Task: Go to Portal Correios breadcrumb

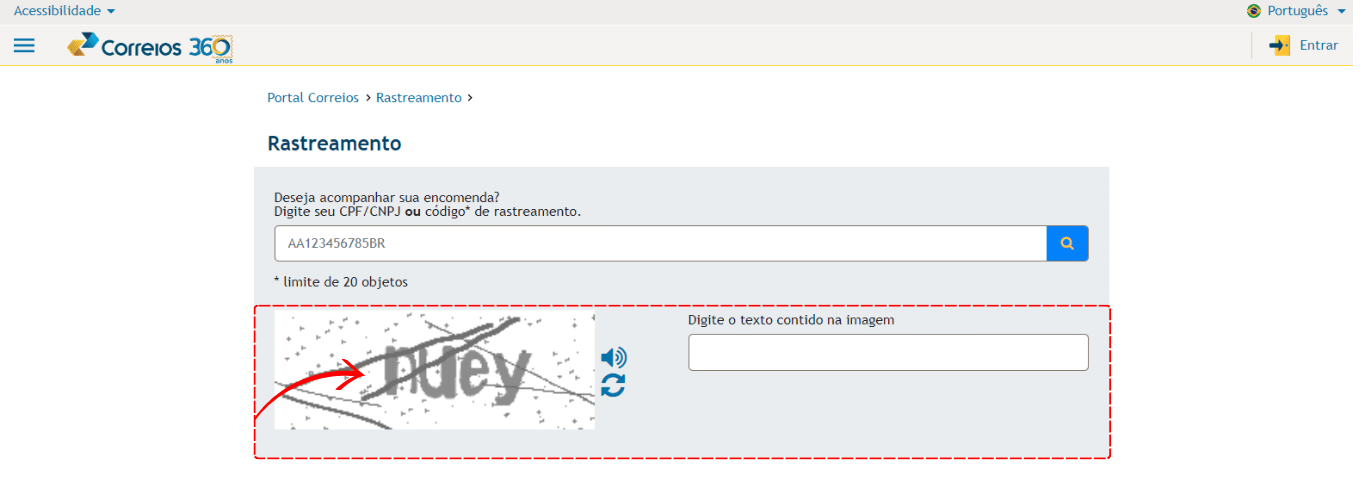Action: click(313, 98)
